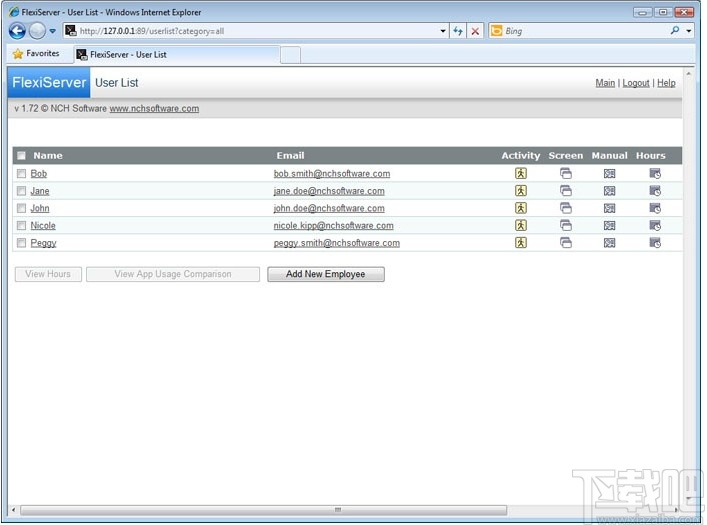The image size is (707, 525).
Task: Check the box next to Peggy
Action: [x=21, y=243]
